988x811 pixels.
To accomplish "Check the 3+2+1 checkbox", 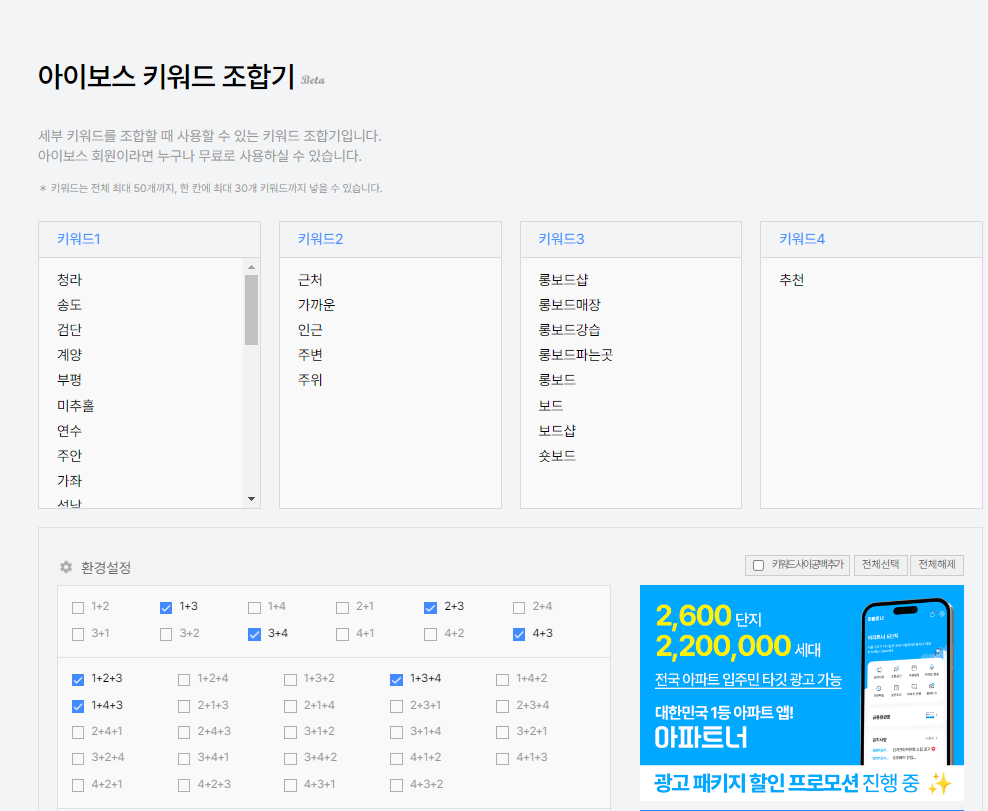I will tap(502, 732).
